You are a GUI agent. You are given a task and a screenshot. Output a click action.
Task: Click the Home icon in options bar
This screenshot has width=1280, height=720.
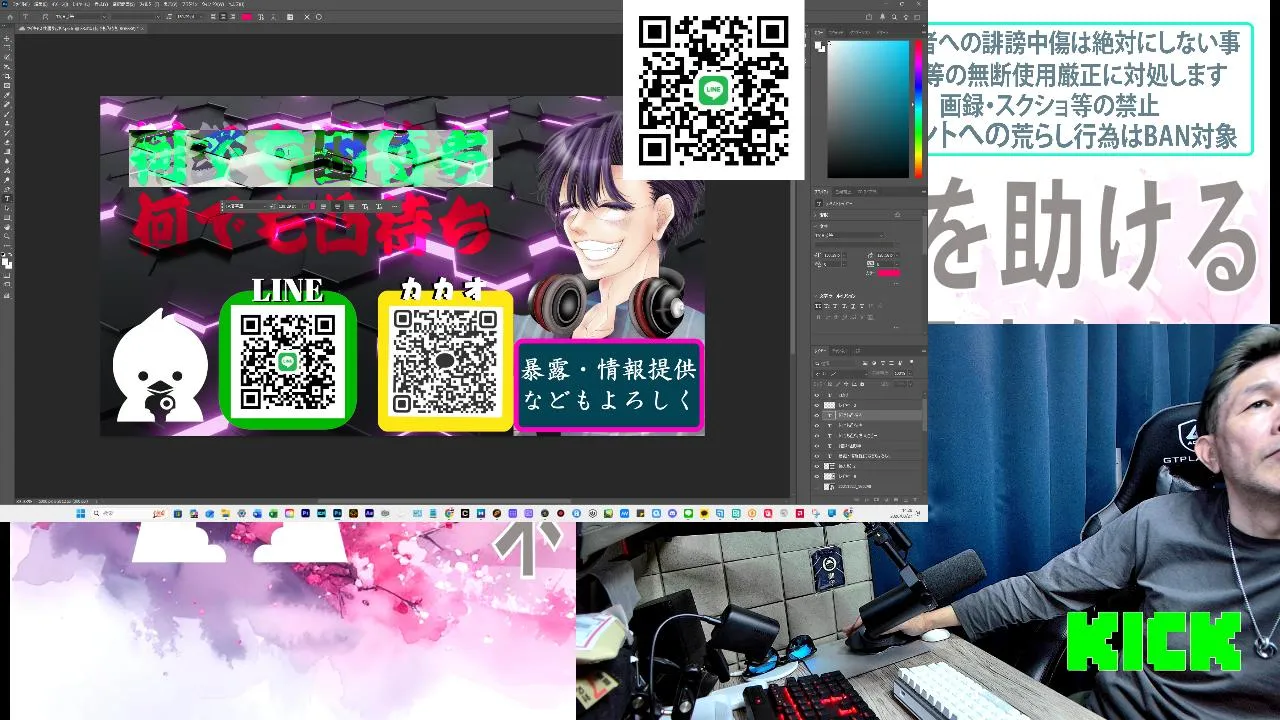point(10,17)
